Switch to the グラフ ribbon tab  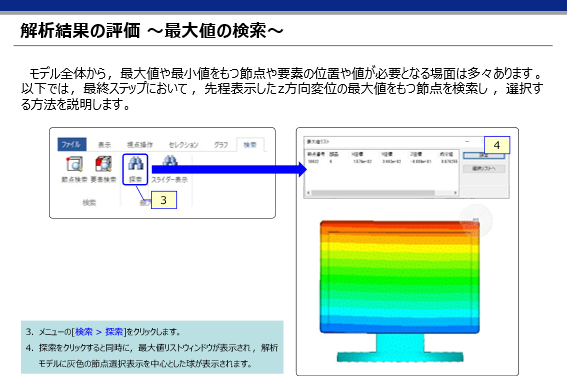(221, 145)
